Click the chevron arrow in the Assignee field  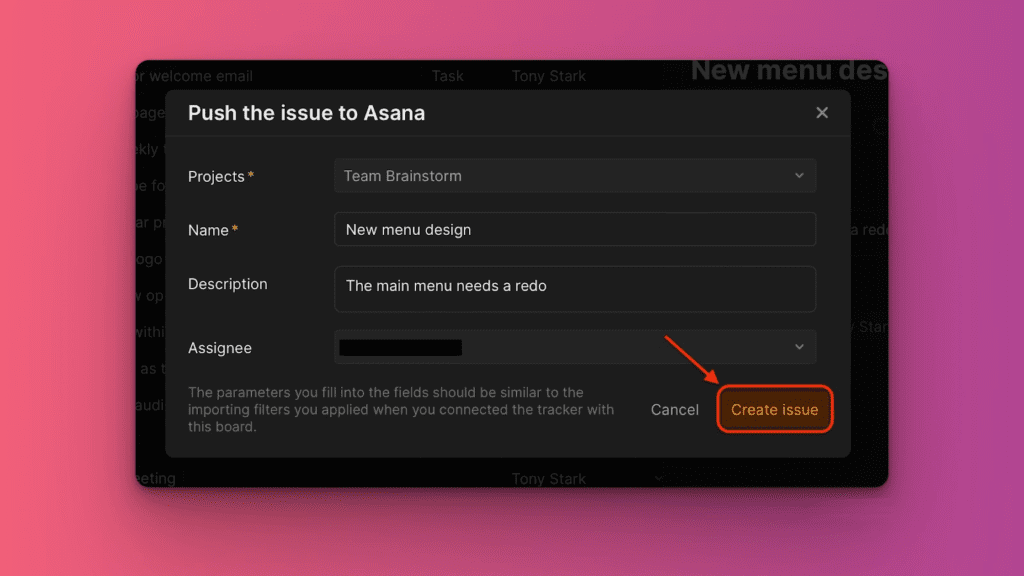(799, 347)
